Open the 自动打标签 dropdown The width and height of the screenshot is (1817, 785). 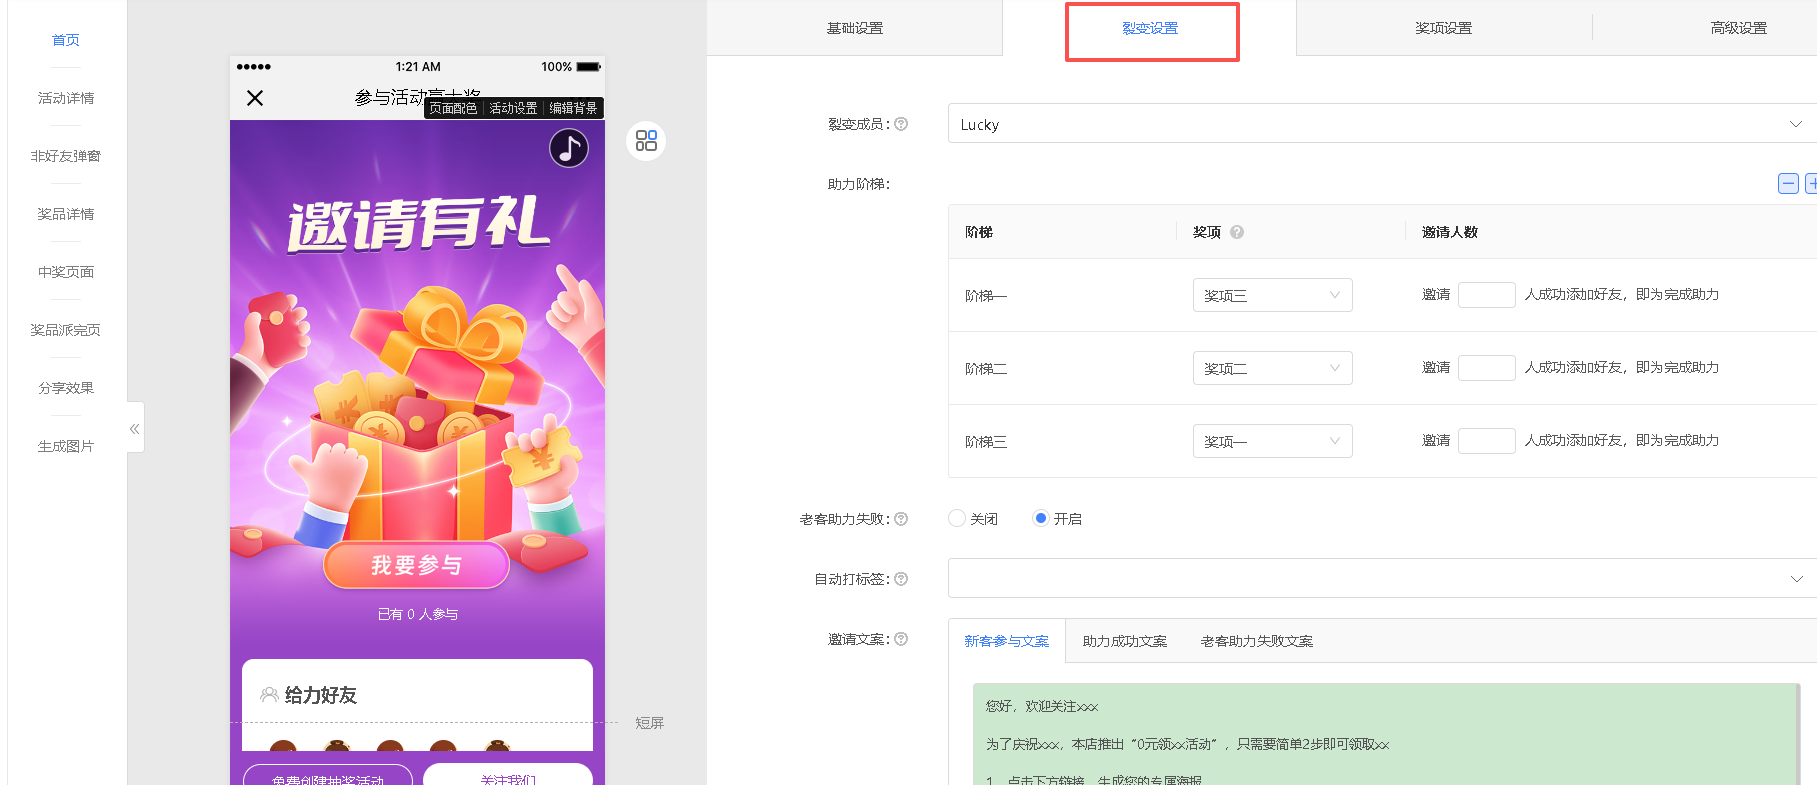click(1380, 579)
